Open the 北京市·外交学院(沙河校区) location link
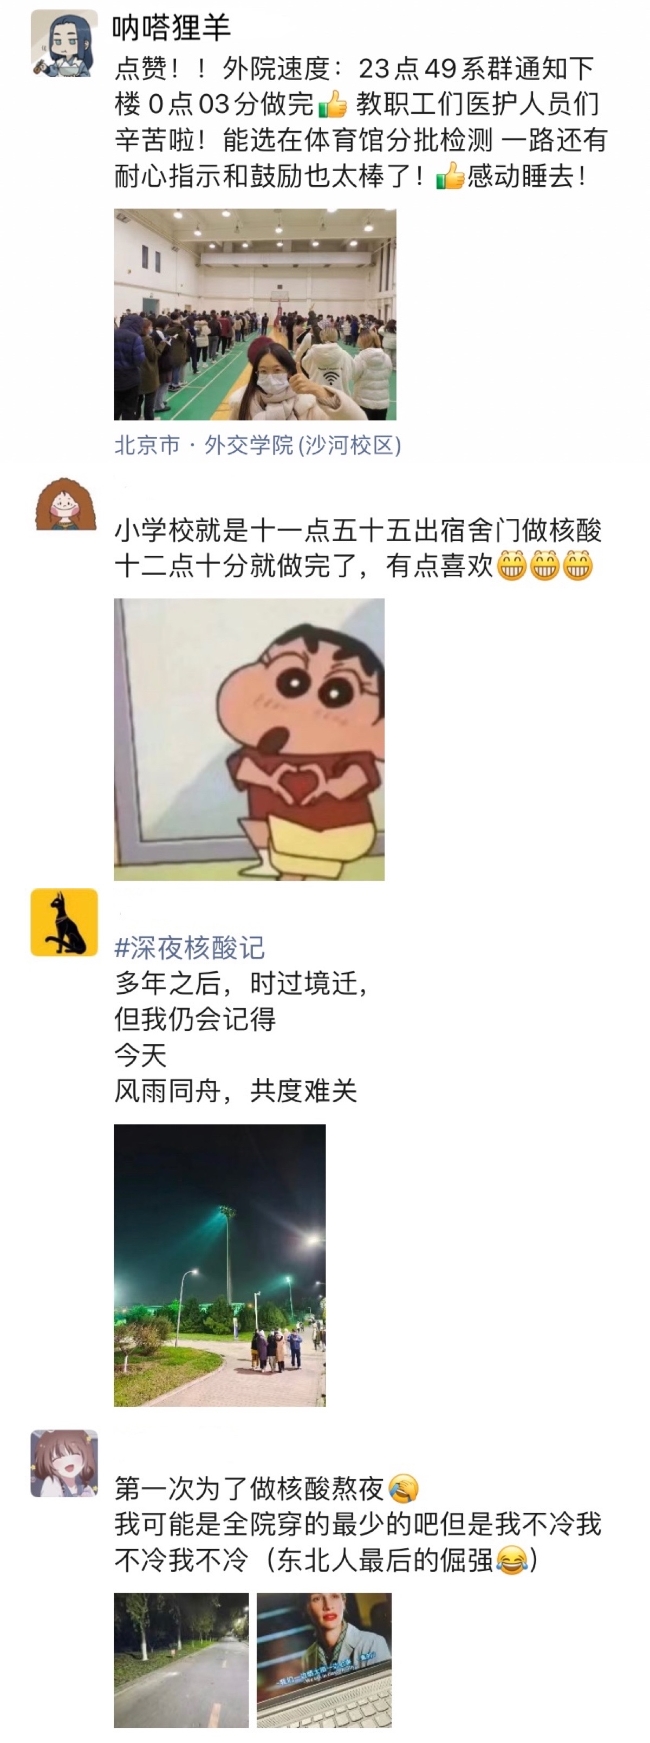Screen dimensions: 650x1743 tap(258, 445)
